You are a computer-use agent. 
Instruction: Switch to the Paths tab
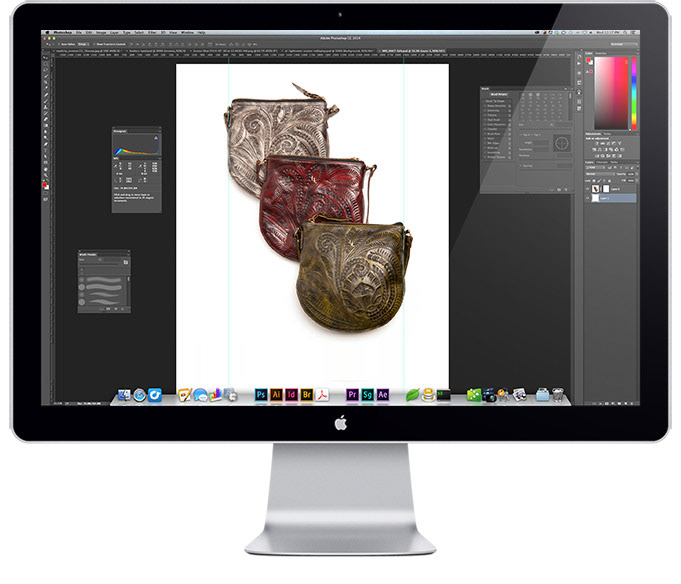tap(614, 162)
